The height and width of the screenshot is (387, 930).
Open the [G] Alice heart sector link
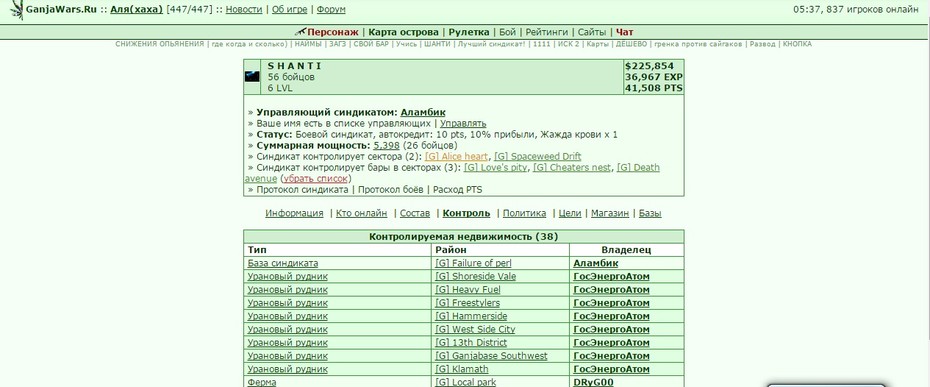456,157
